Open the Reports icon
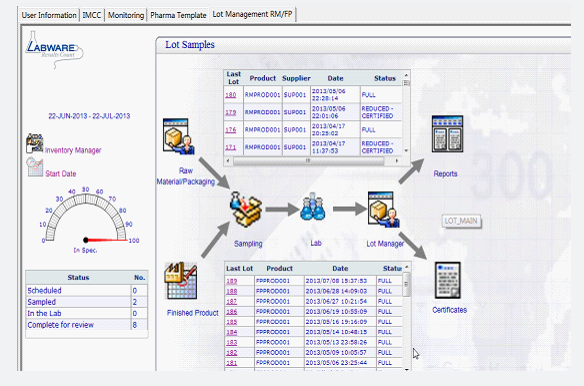The width and height of the screenshot is (584, 386). tap(447, 134)
